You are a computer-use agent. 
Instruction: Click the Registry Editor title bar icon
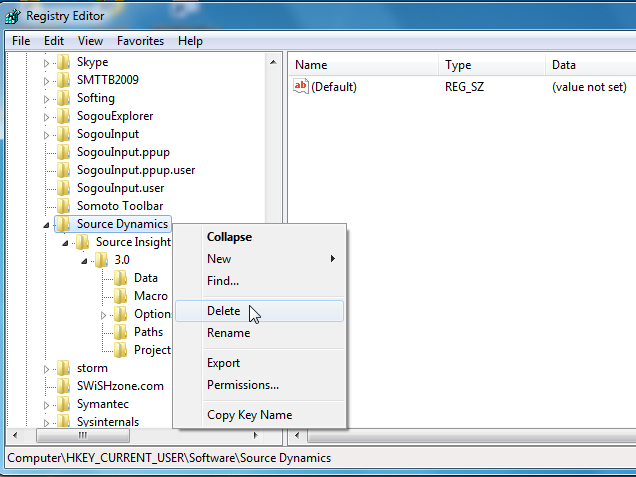click(x=13, y=16)
